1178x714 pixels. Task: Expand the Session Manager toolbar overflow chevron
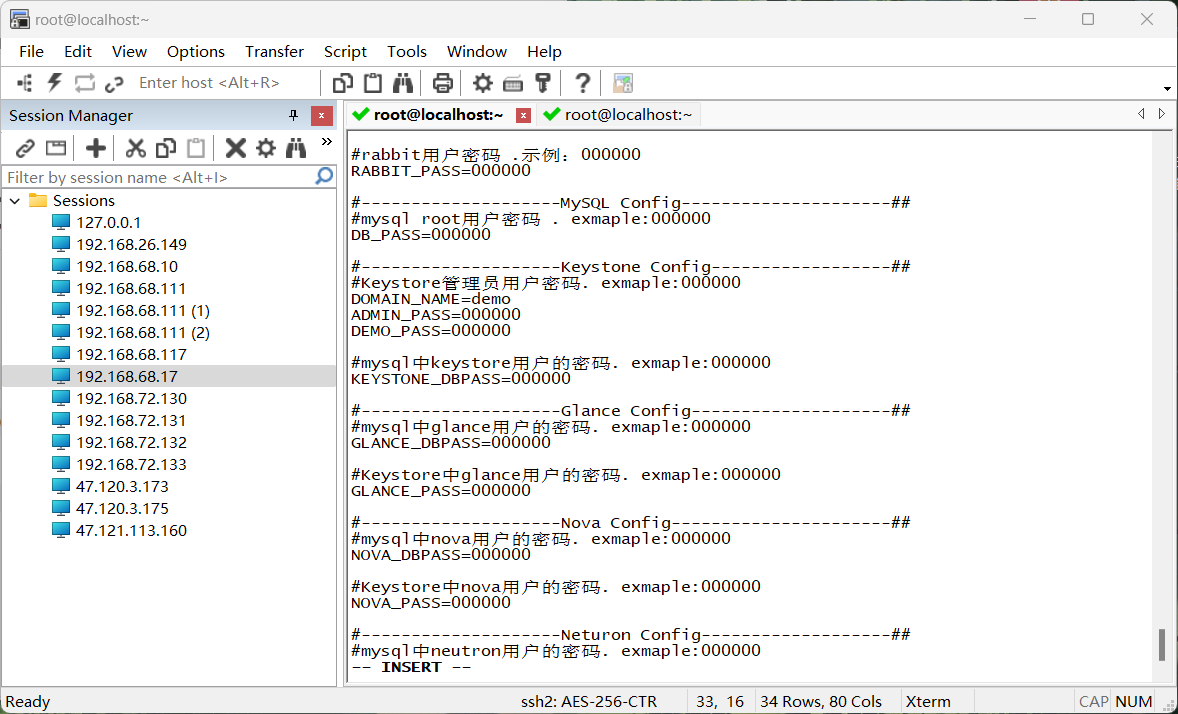(326, 143)
